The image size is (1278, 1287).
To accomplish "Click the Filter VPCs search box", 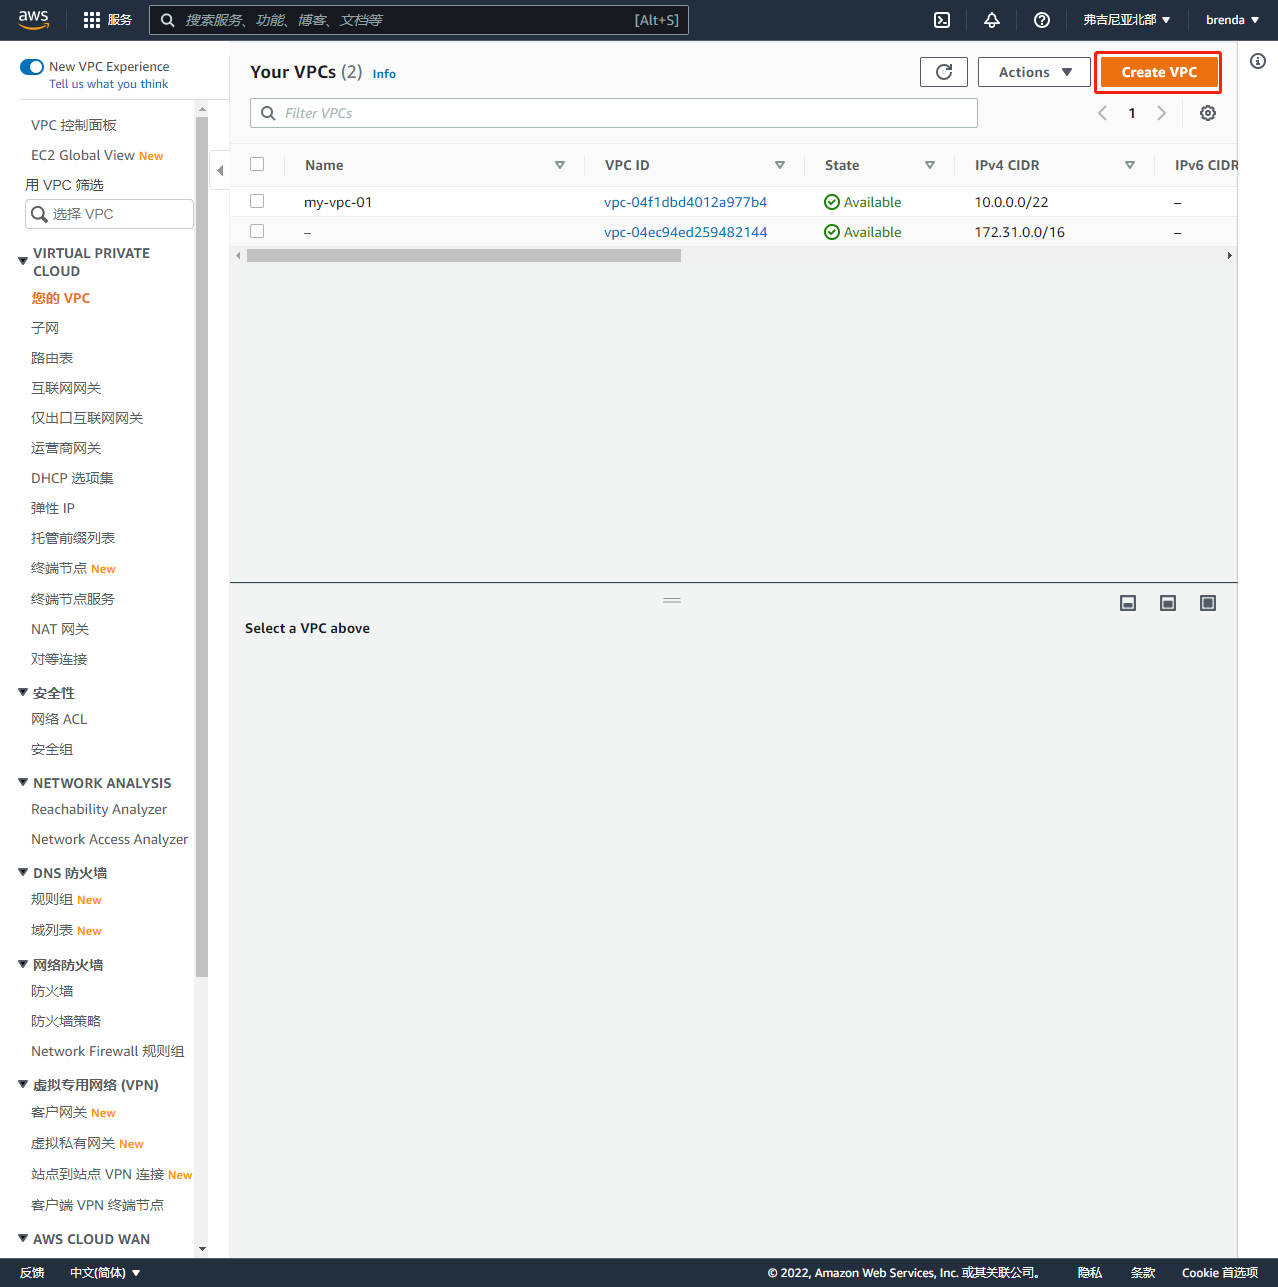I will (x=614, y=113).
